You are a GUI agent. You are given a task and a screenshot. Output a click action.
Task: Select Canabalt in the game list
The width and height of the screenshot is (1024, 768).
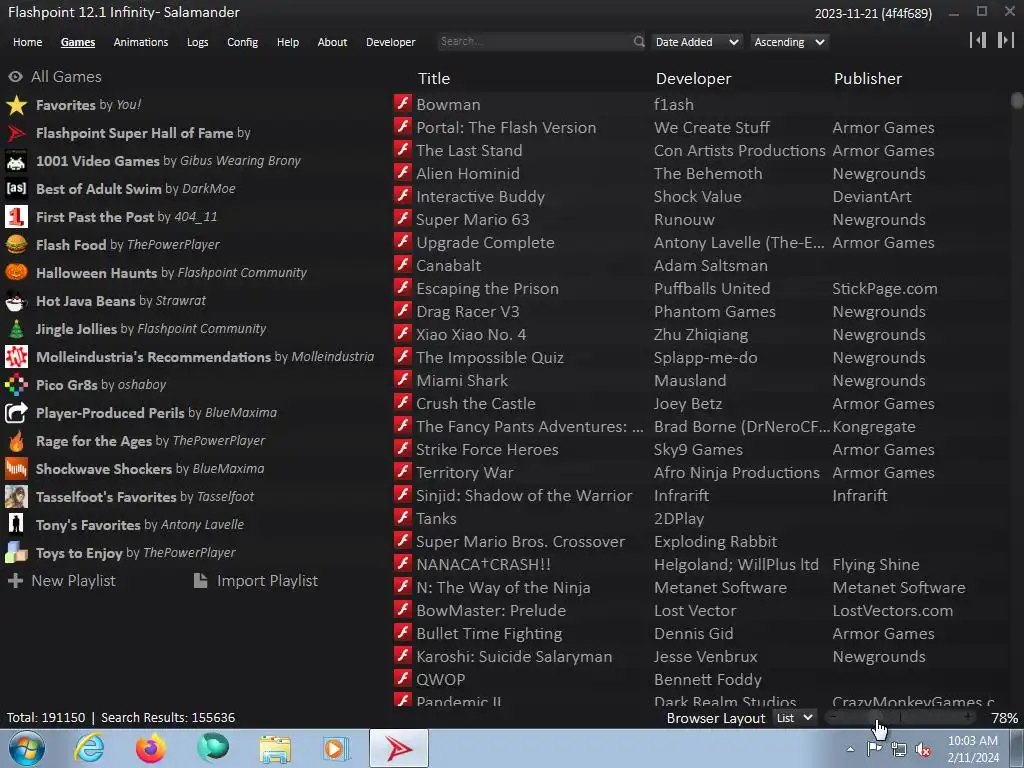702,265
